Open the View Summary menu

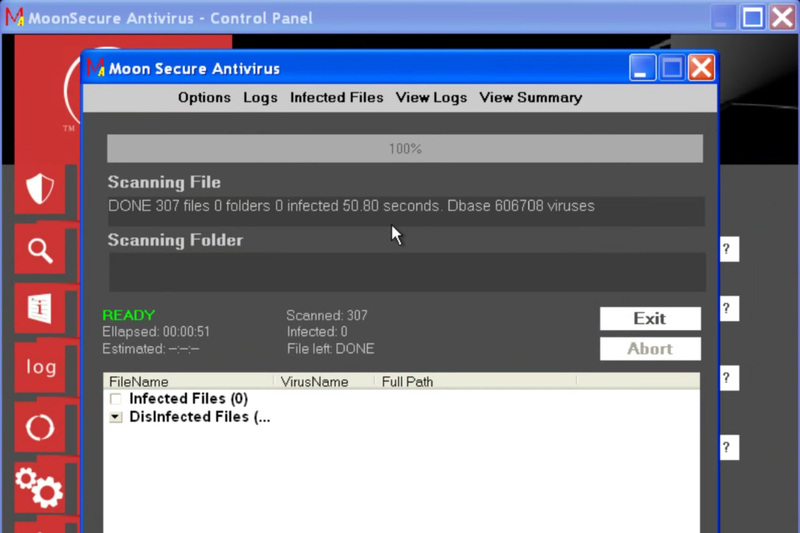[x=531, y=97]
